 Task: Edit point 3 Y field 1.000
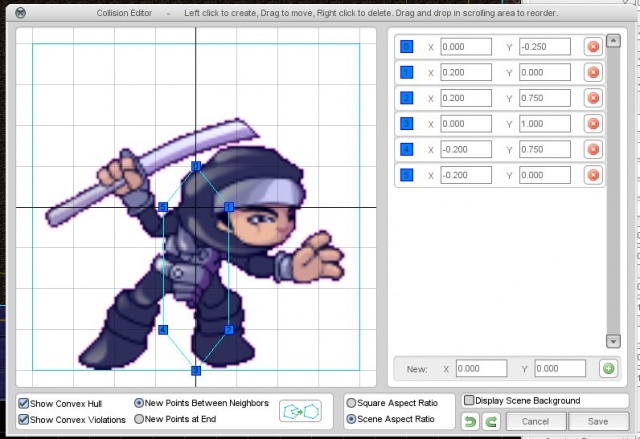pos(545,124)
